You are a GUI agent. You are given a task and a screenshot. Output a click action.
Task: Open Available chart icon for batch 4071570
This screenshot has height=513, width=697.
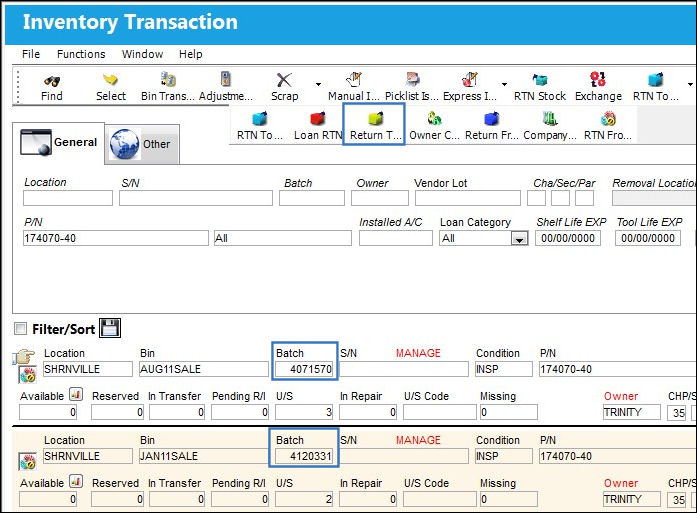[76, 394]
